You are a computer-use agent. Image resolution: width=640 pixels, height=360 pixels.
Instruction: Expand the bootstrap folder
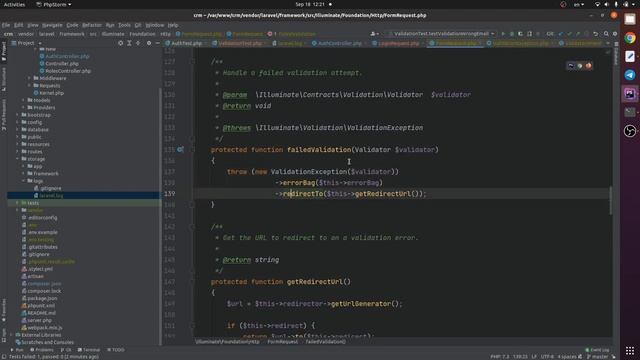[x=17, y=115]
